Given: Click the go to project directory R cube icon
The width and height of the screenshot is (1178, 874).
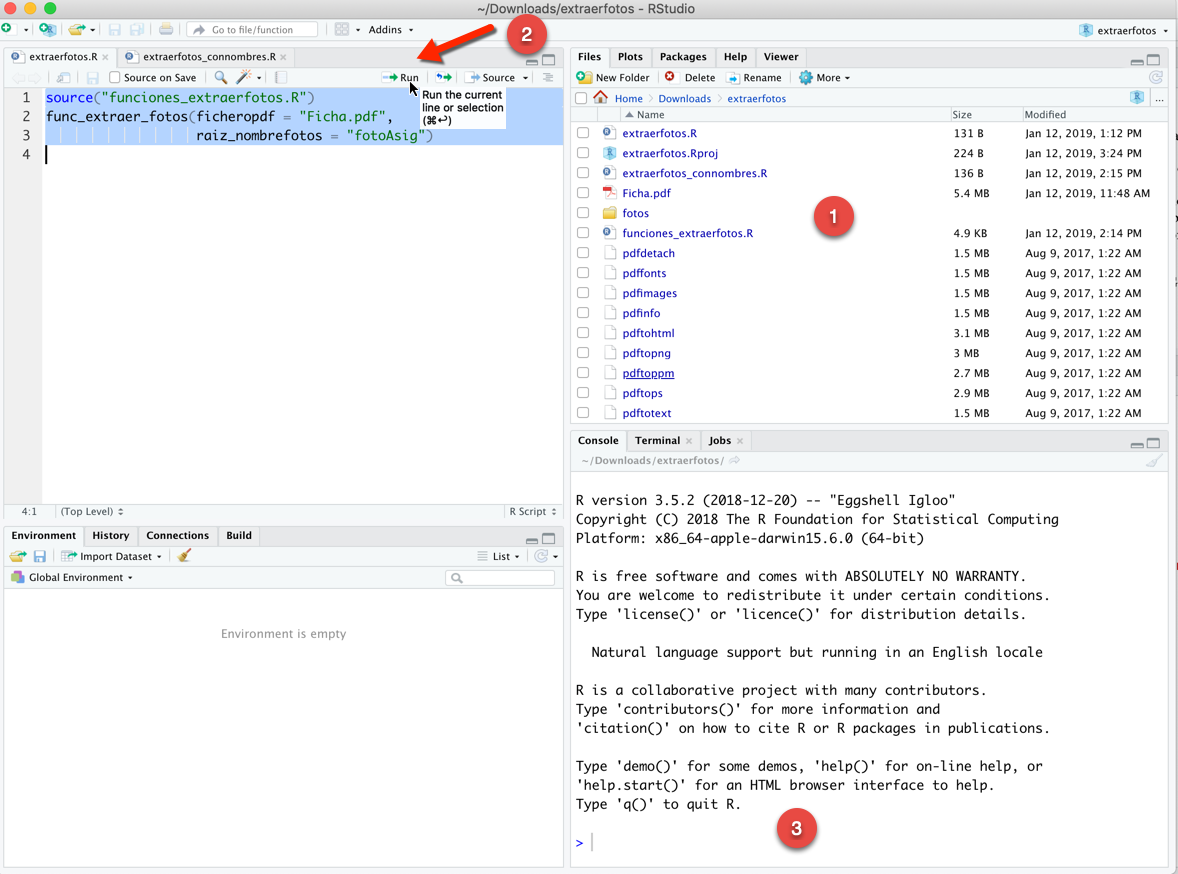Looking at the screenshot, I should click(1137, 97).
